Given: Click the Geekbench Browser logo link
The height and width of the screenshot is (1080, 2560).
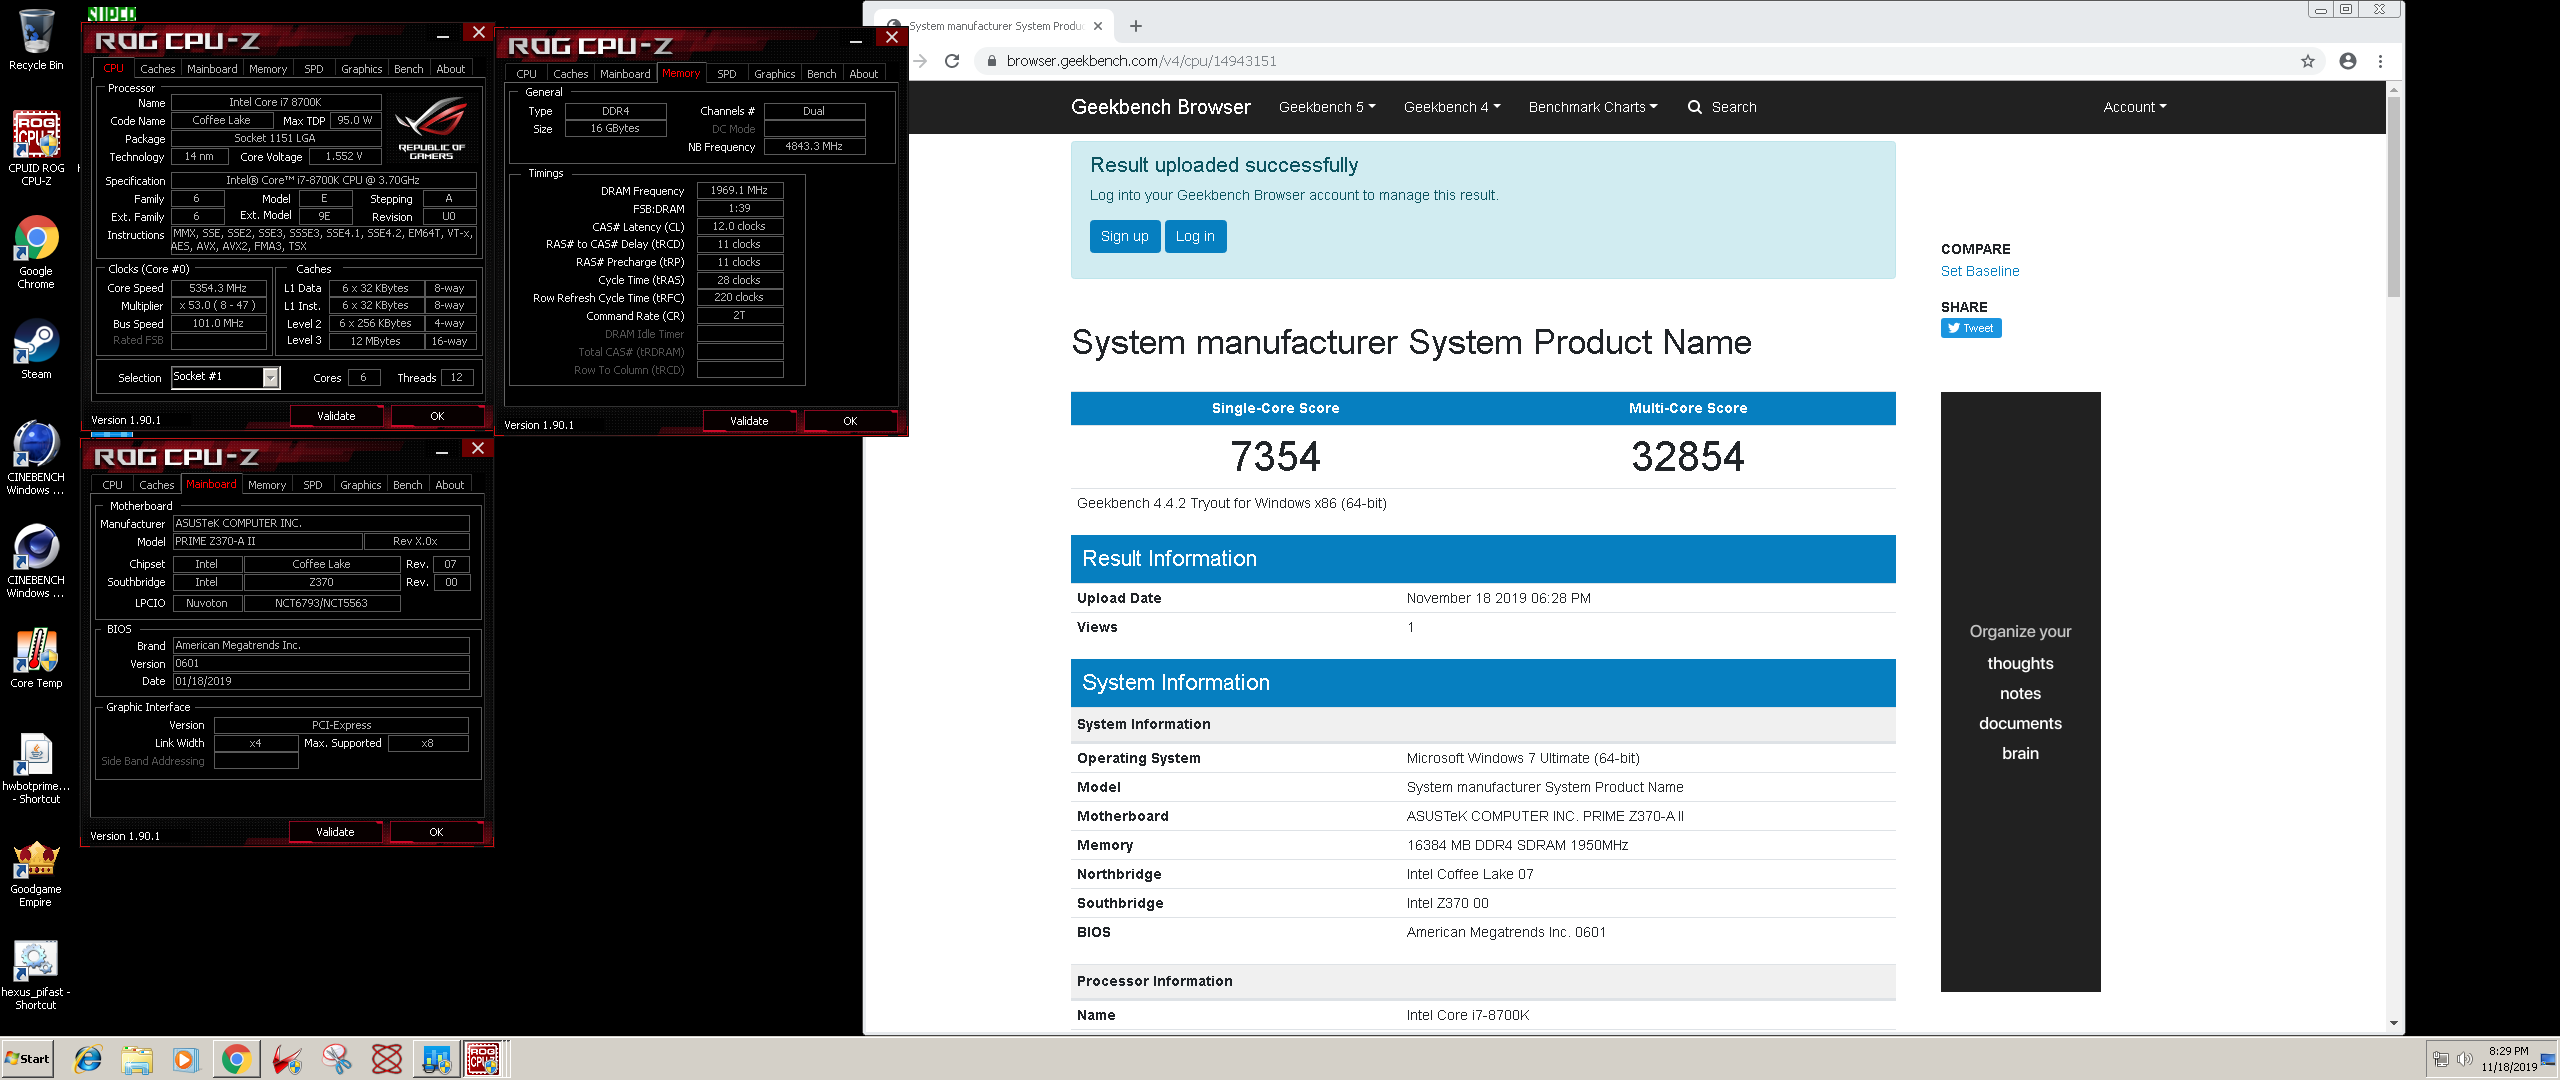Looking at the screenshot, I should pos(1161,107).
